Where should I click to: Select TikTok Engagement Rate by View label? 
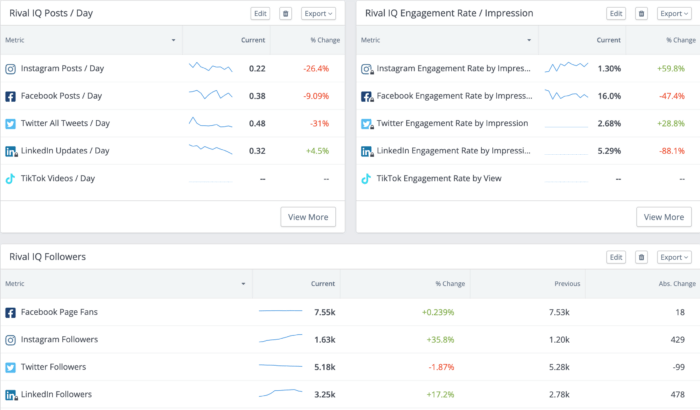(439, 178)
